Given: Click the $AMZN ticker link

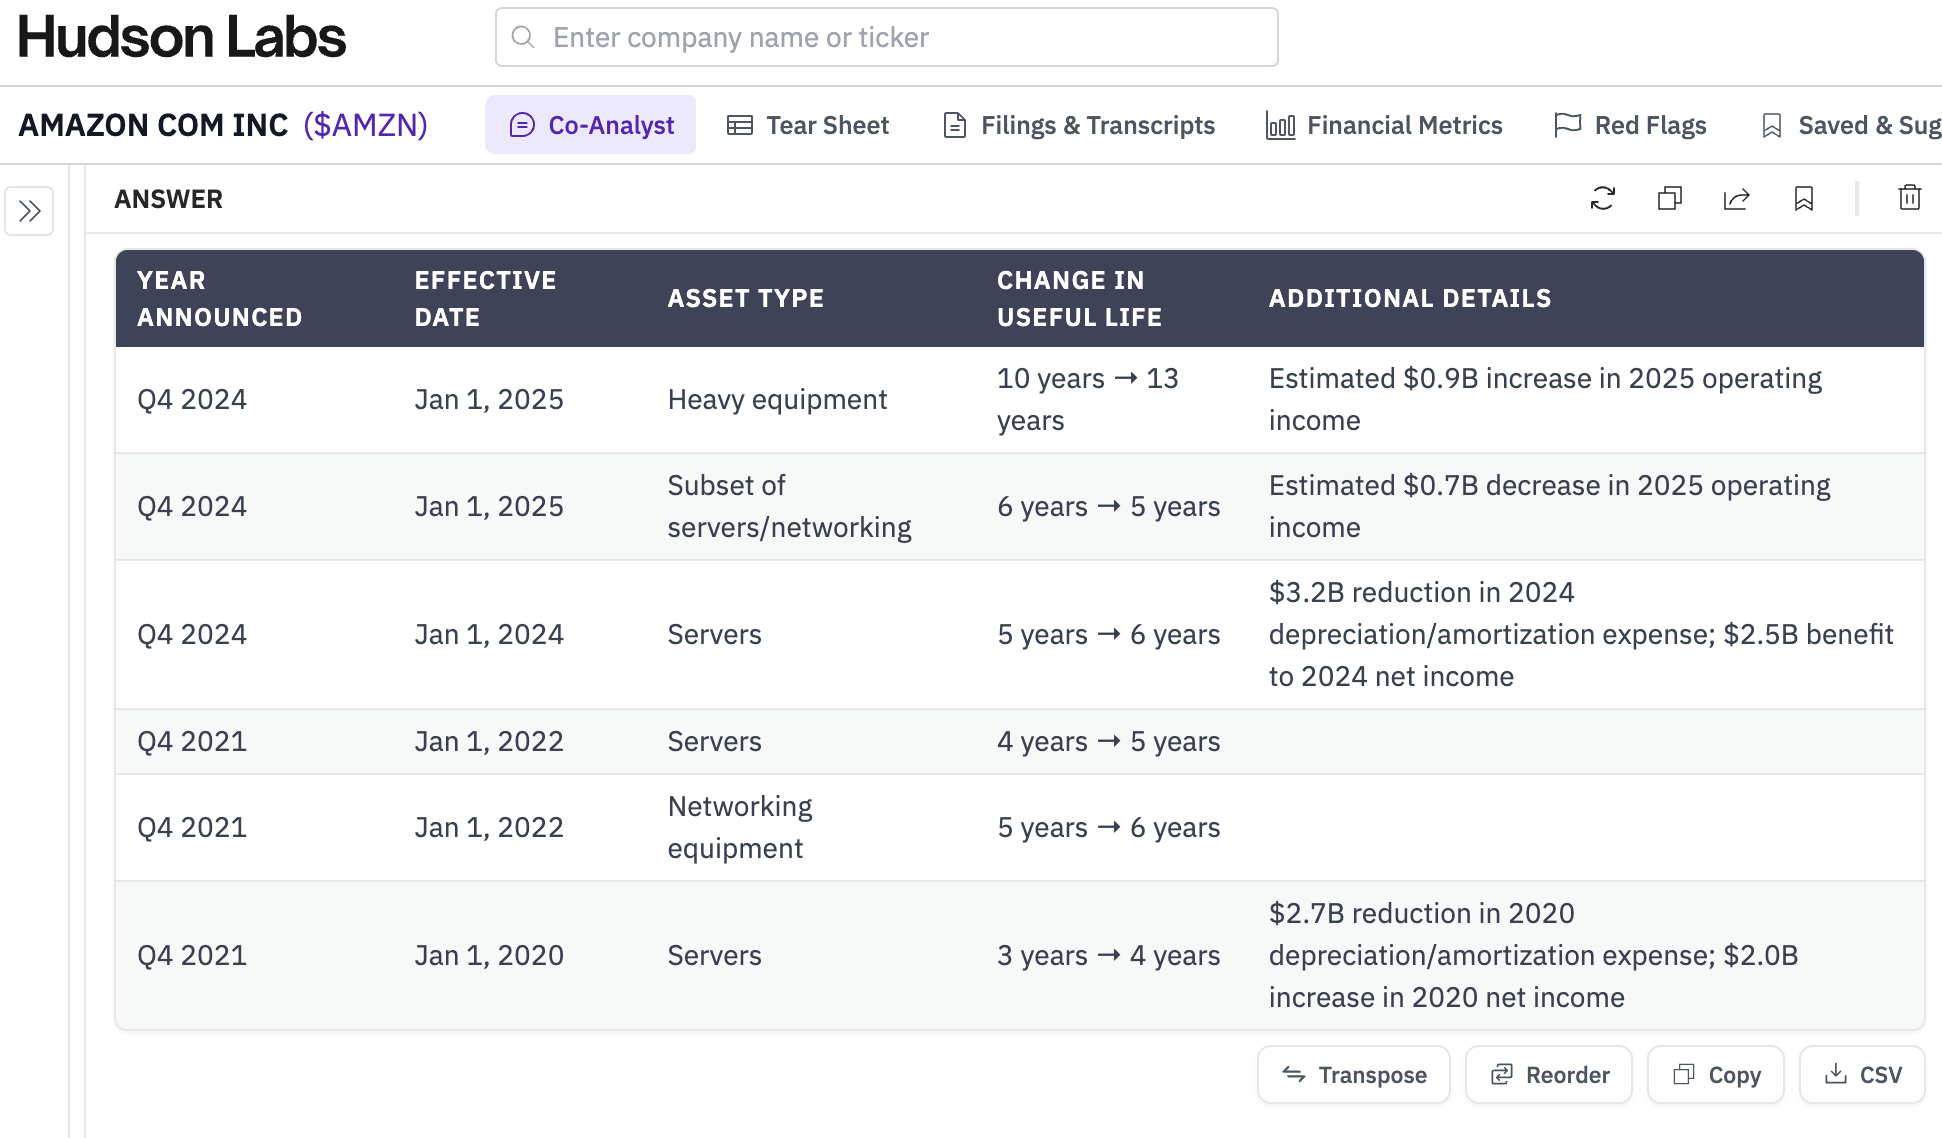Looking at the screenshot, I should coord(365,125).
